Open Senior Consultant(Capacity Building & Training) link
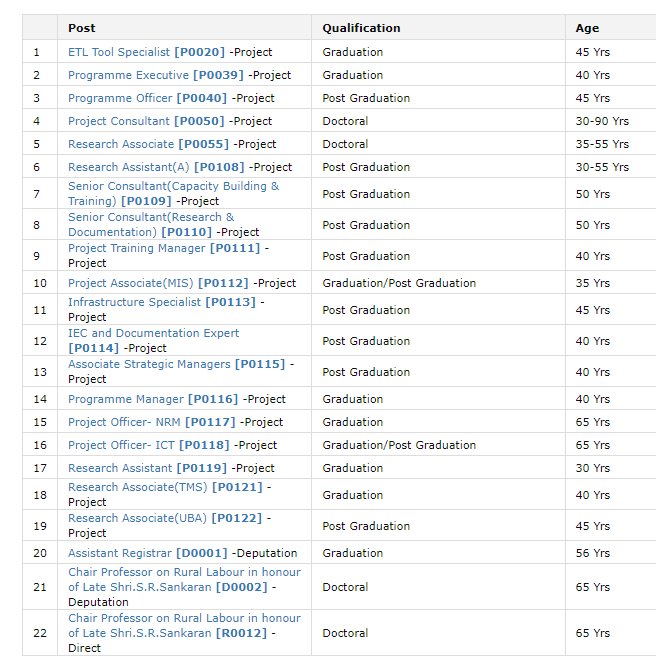 (x=174, y=193)
